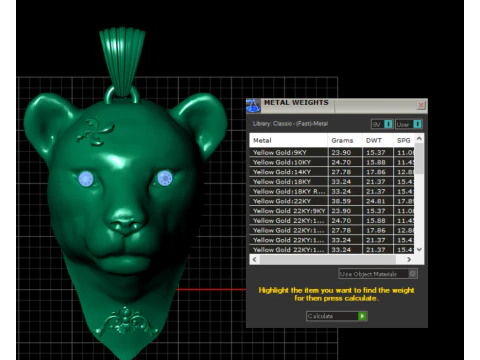Click the SPG column header
The height and width of the screenshot is (360, 480).
(404, 140)
